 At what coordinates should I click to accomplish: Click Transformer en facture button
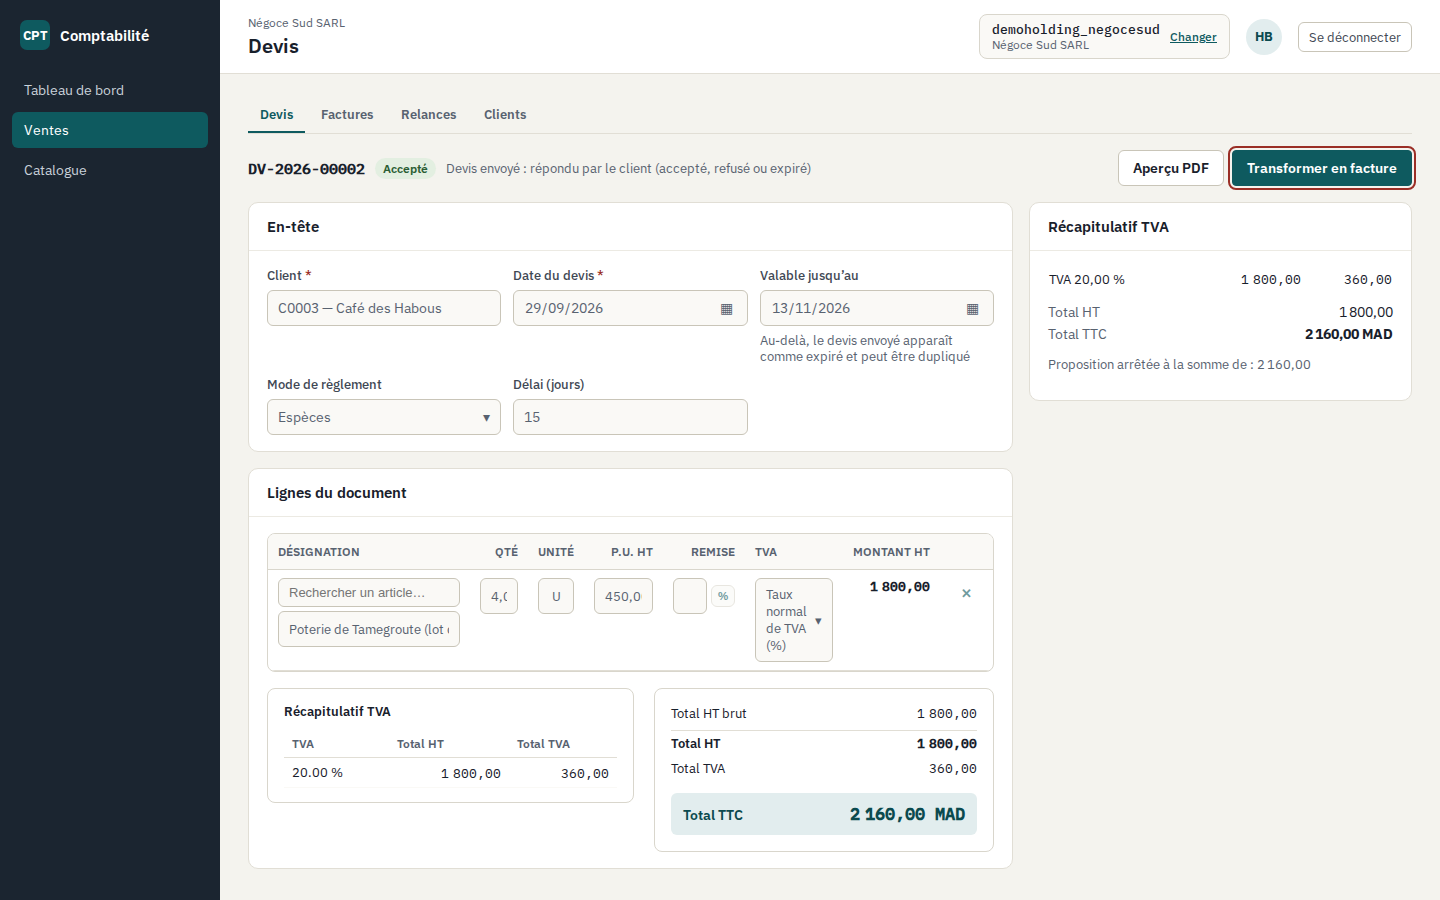point(1322,168)
